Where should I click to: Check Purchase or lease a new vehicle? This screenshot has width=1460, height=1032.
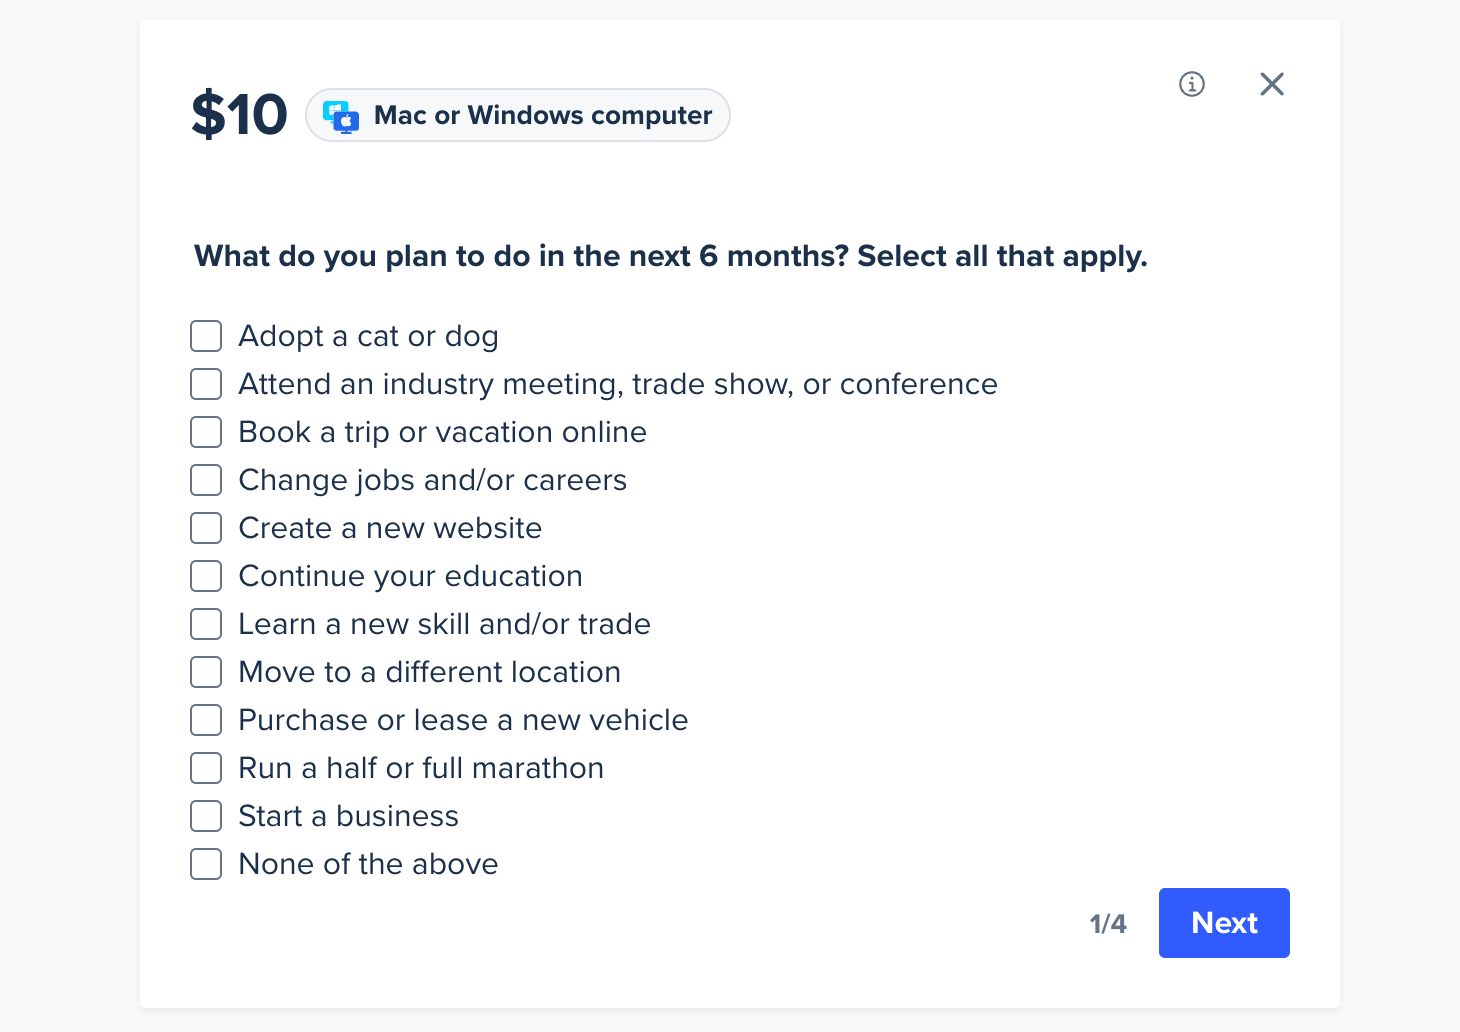(x=206, y=720)
